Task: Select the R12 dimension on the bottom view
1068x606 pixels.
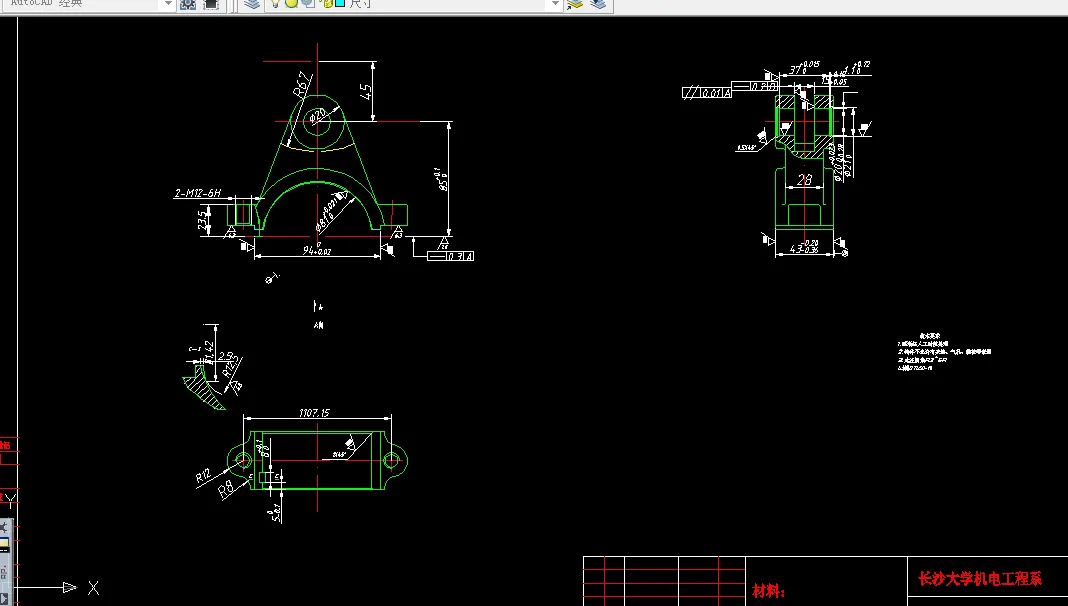Action: pos(204,476)
